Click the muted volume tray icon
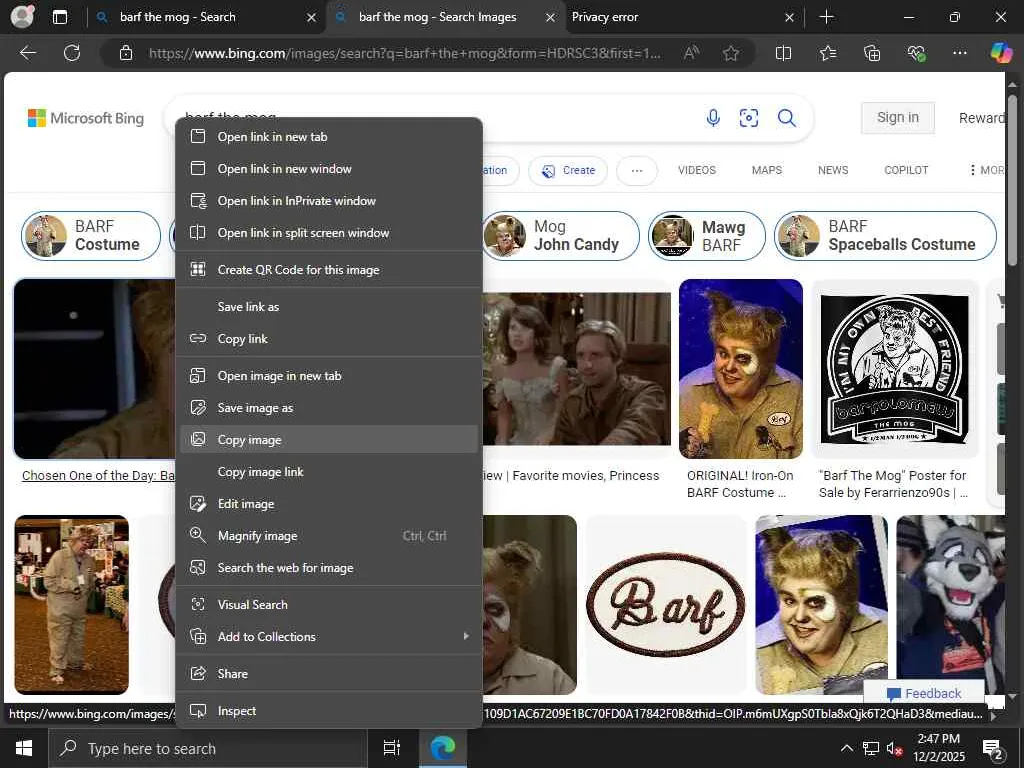This screenshot has width=1024, height=768. pyautogui.click(x=894, y=748)
